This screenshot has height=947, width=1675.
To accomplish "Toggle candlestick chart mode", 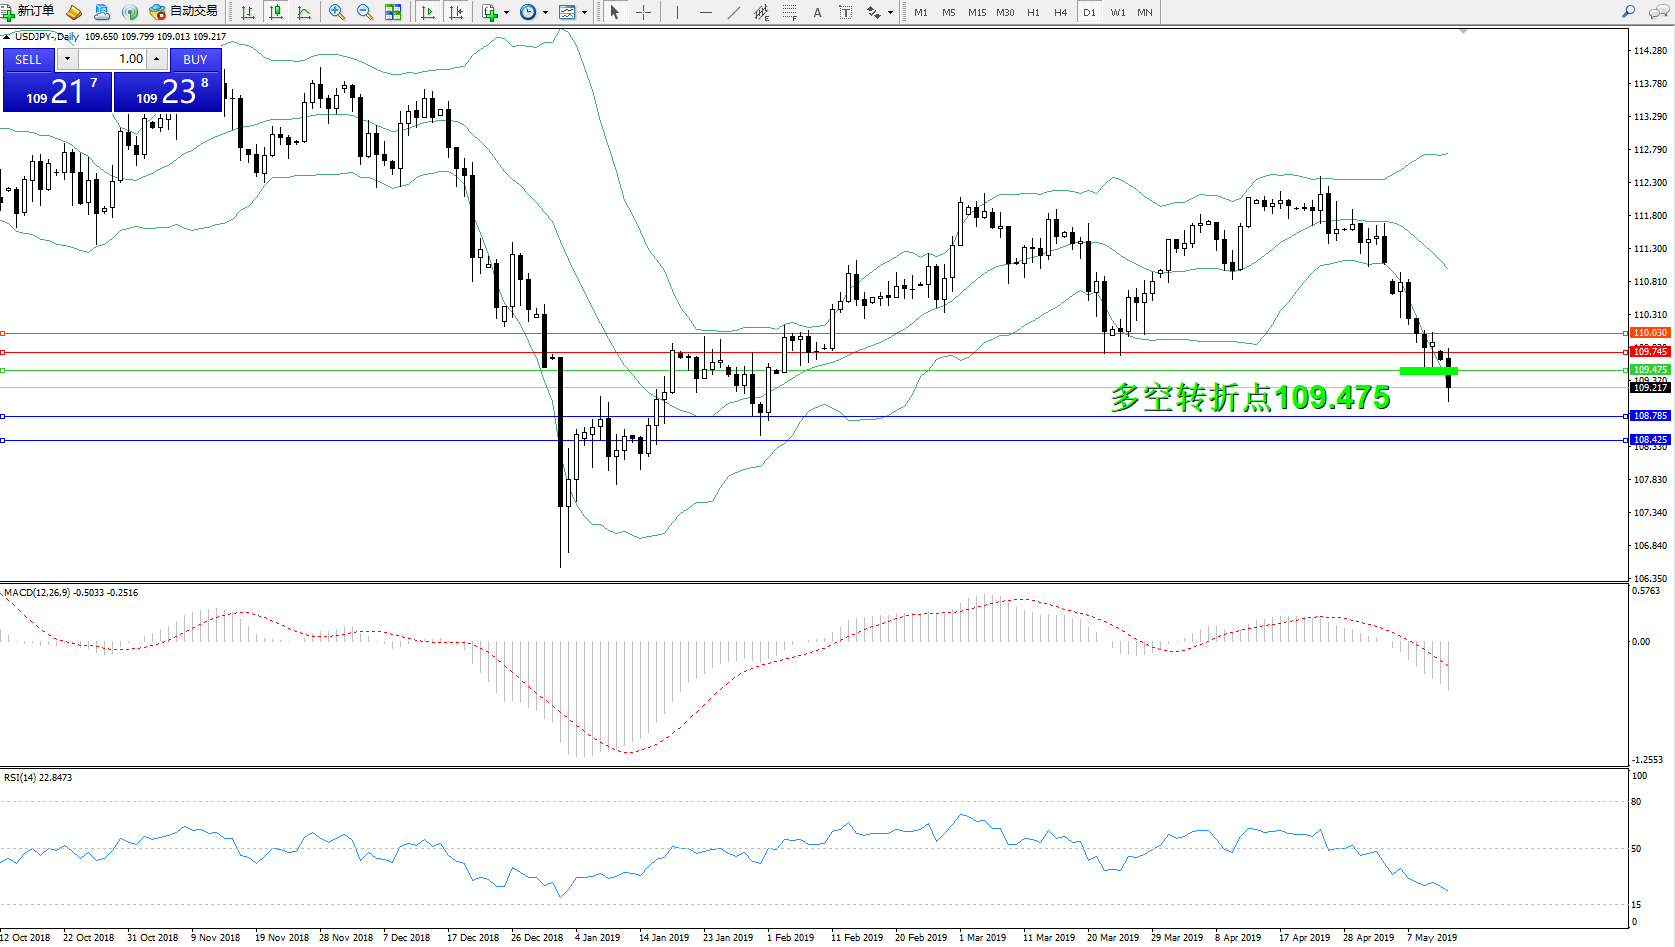I will coord(276,12).
